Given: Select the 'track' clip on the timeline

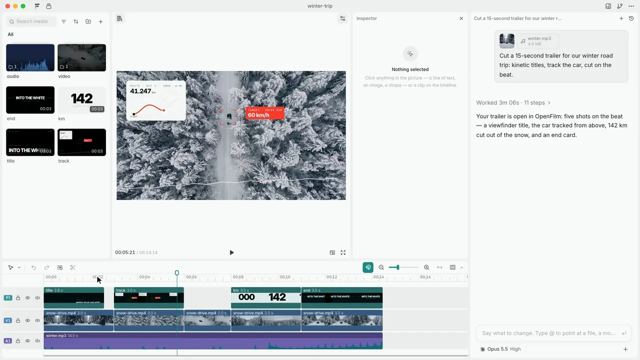Looking at the screenshot, I should click(149, 298).
